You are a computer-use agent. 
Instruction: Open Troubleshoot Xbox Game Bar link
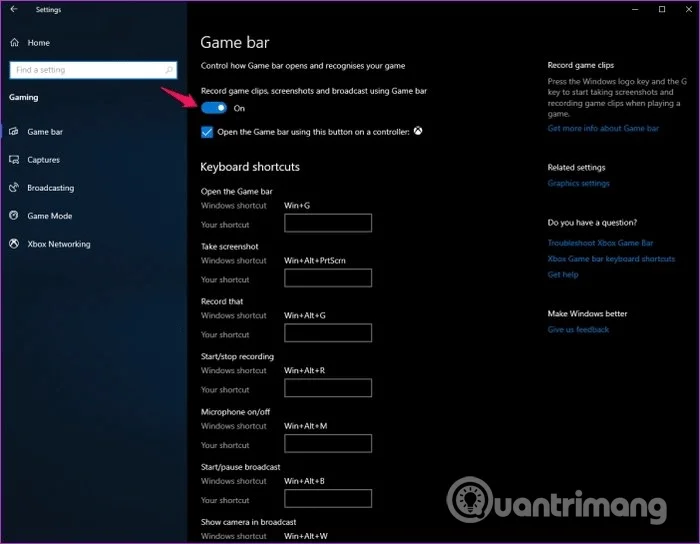[x=600, y=243]
